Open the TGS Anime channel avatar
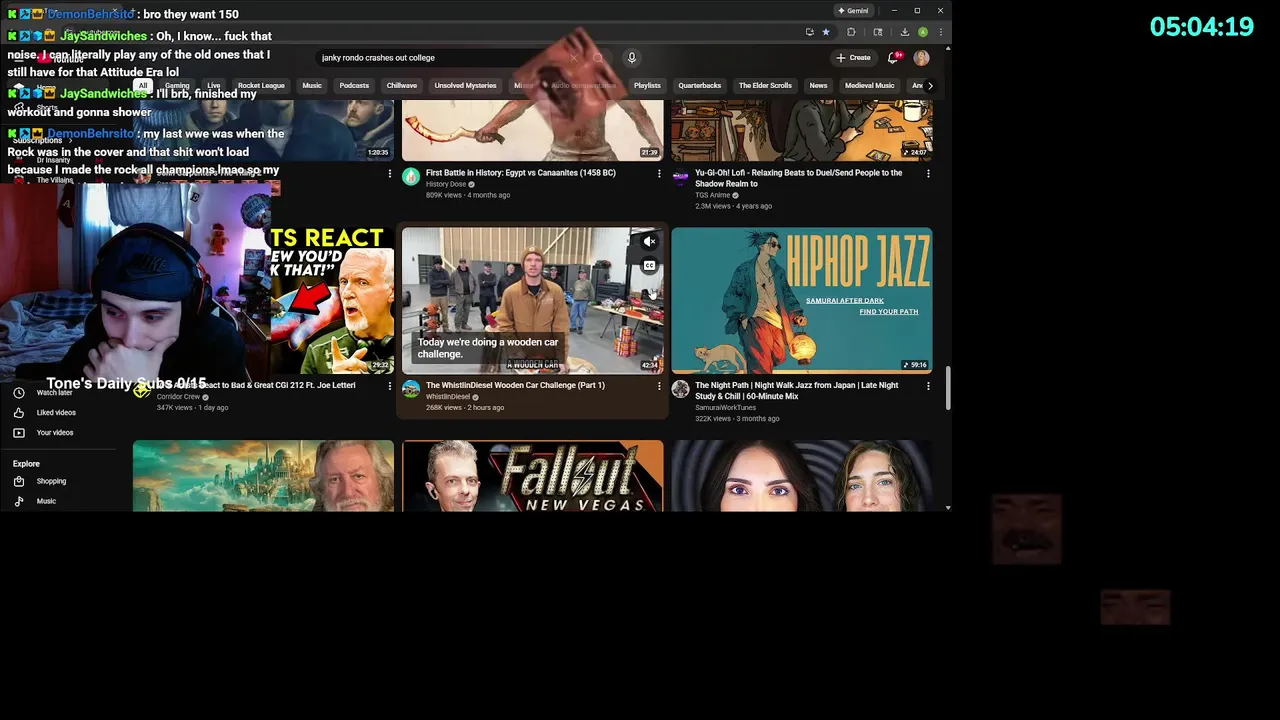This screenshot has width=1280, height=720. 680,177
